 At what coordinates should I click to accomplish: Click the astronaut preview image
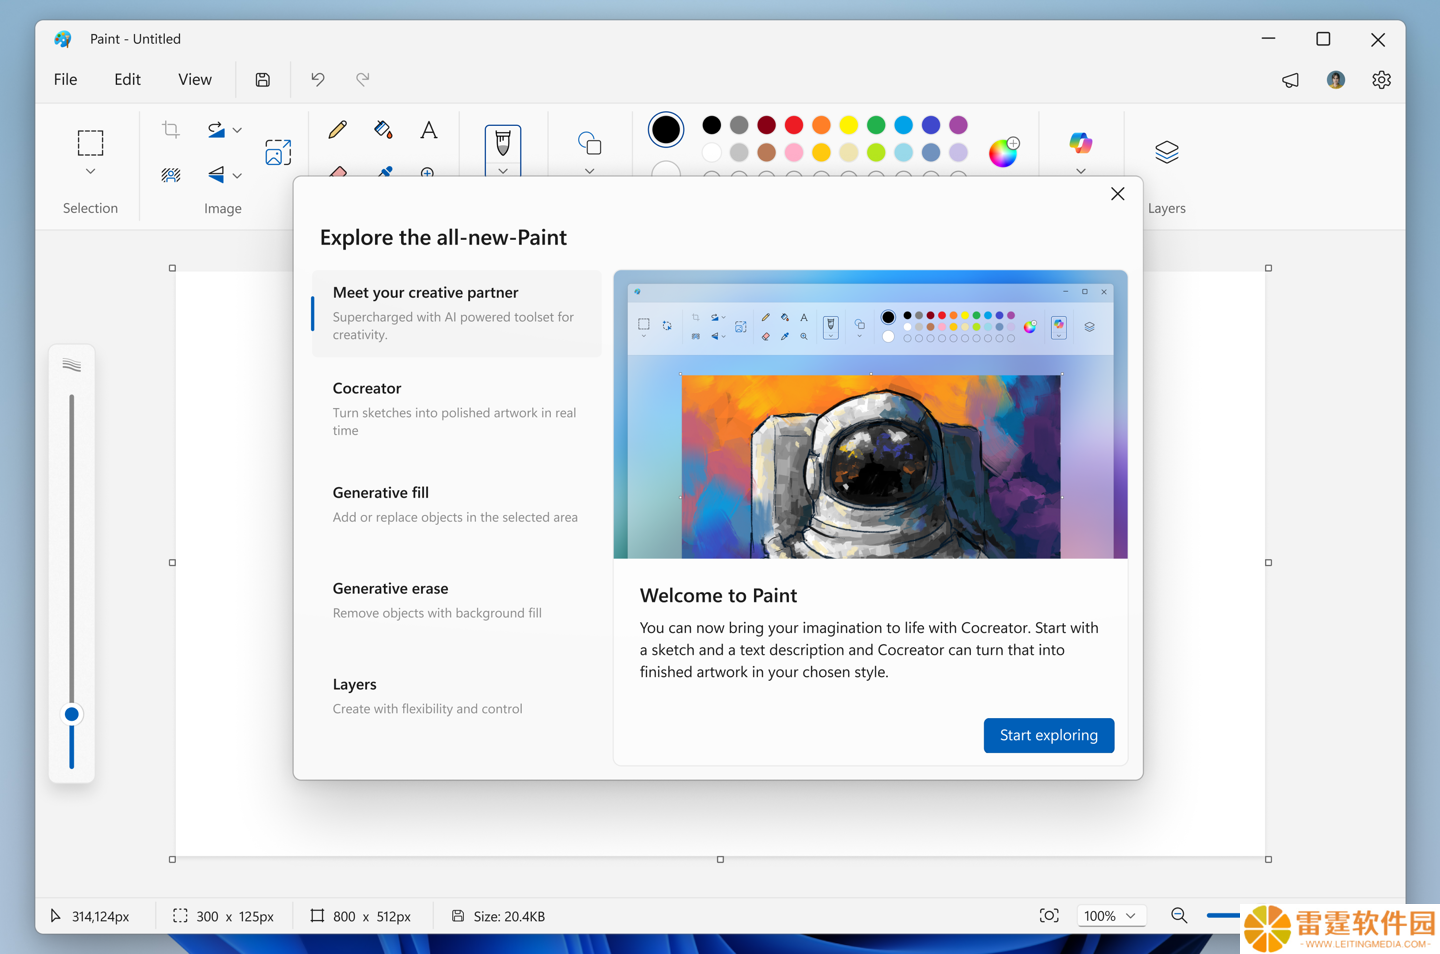[x=871, y=466]
